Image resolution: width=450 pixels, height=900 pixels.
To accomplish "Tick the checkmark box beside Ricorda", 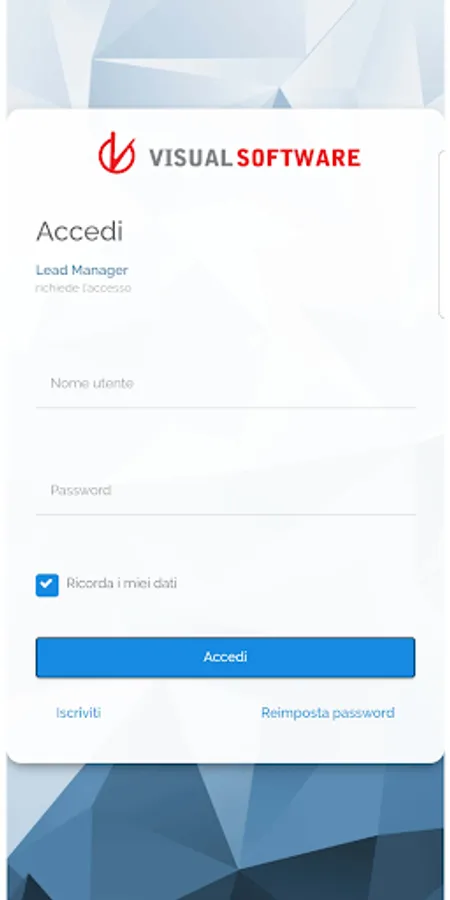I will point(47,585).
